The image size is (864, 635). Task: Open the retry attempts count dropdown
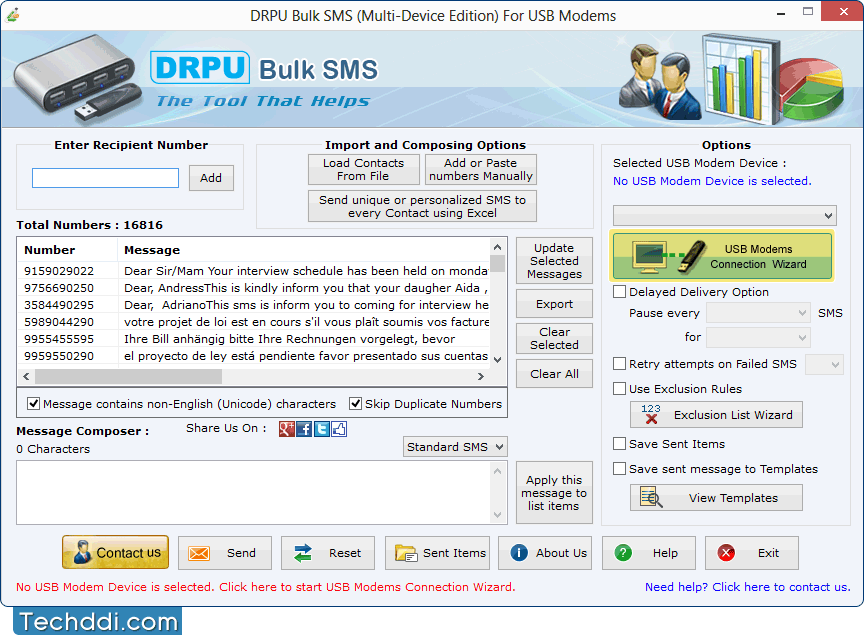coord(824,364)
